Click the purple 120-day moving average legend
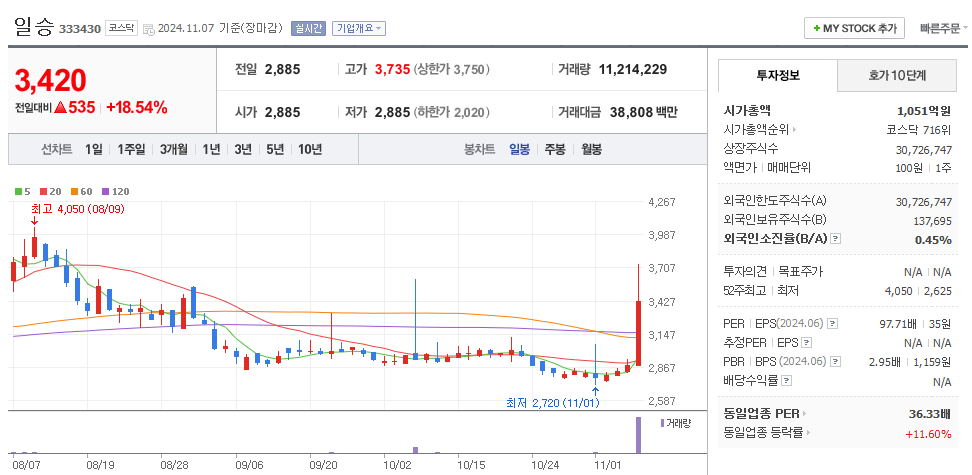The height and width of the screenshot is (475, 972). pos(116,192)
